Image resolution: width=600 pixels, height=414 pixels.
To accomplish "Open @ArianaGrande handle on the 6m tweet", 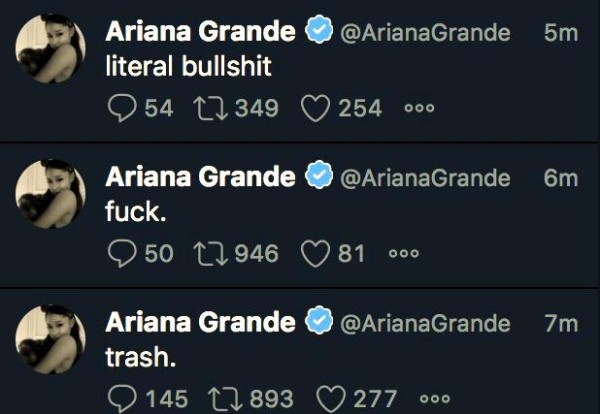I will (425, 178).
